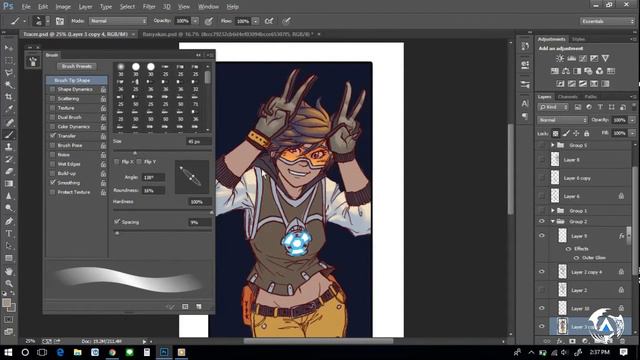Select the Eyedropper tool
This screenshot has width=640, height=360.
9,109
